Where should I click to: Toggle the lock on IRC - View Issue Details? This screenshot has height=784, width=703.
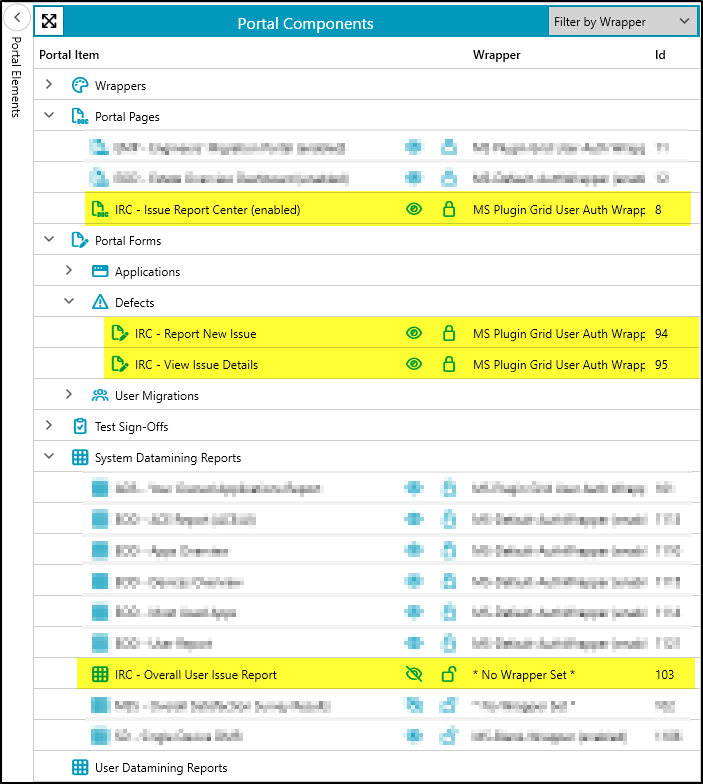click(x=449, y=364)
